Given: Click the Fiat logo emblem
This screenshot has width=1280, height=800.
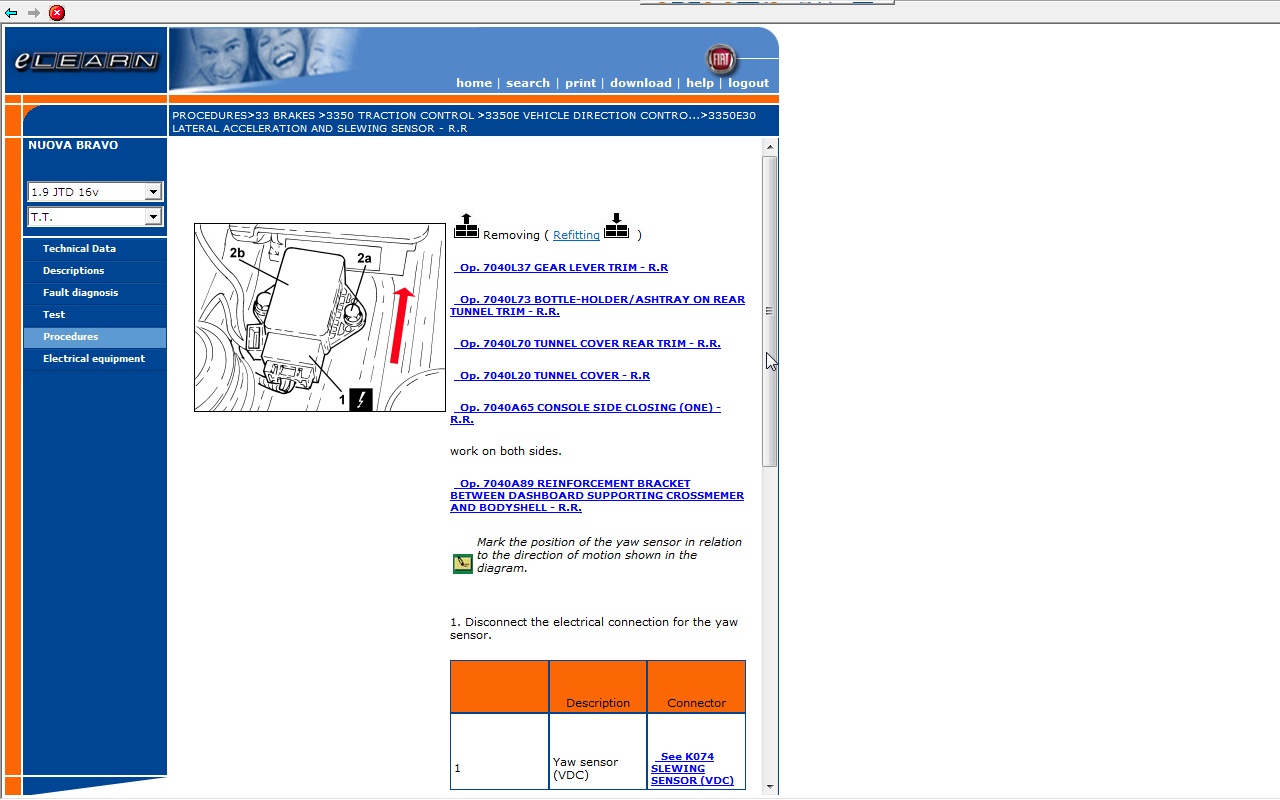Looking at the screenshot, I should pyautogui.click(x=720, y=59).
